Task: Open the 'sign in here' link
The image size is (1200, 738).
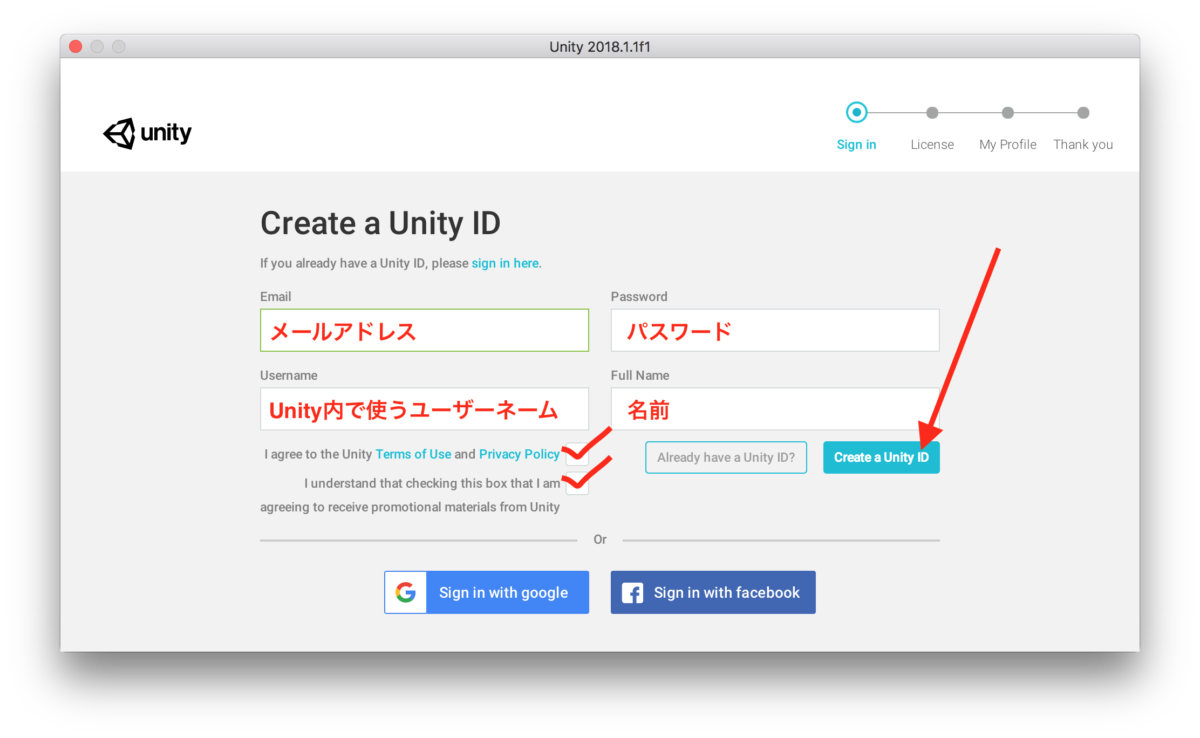Action: [x=506, y=263]
